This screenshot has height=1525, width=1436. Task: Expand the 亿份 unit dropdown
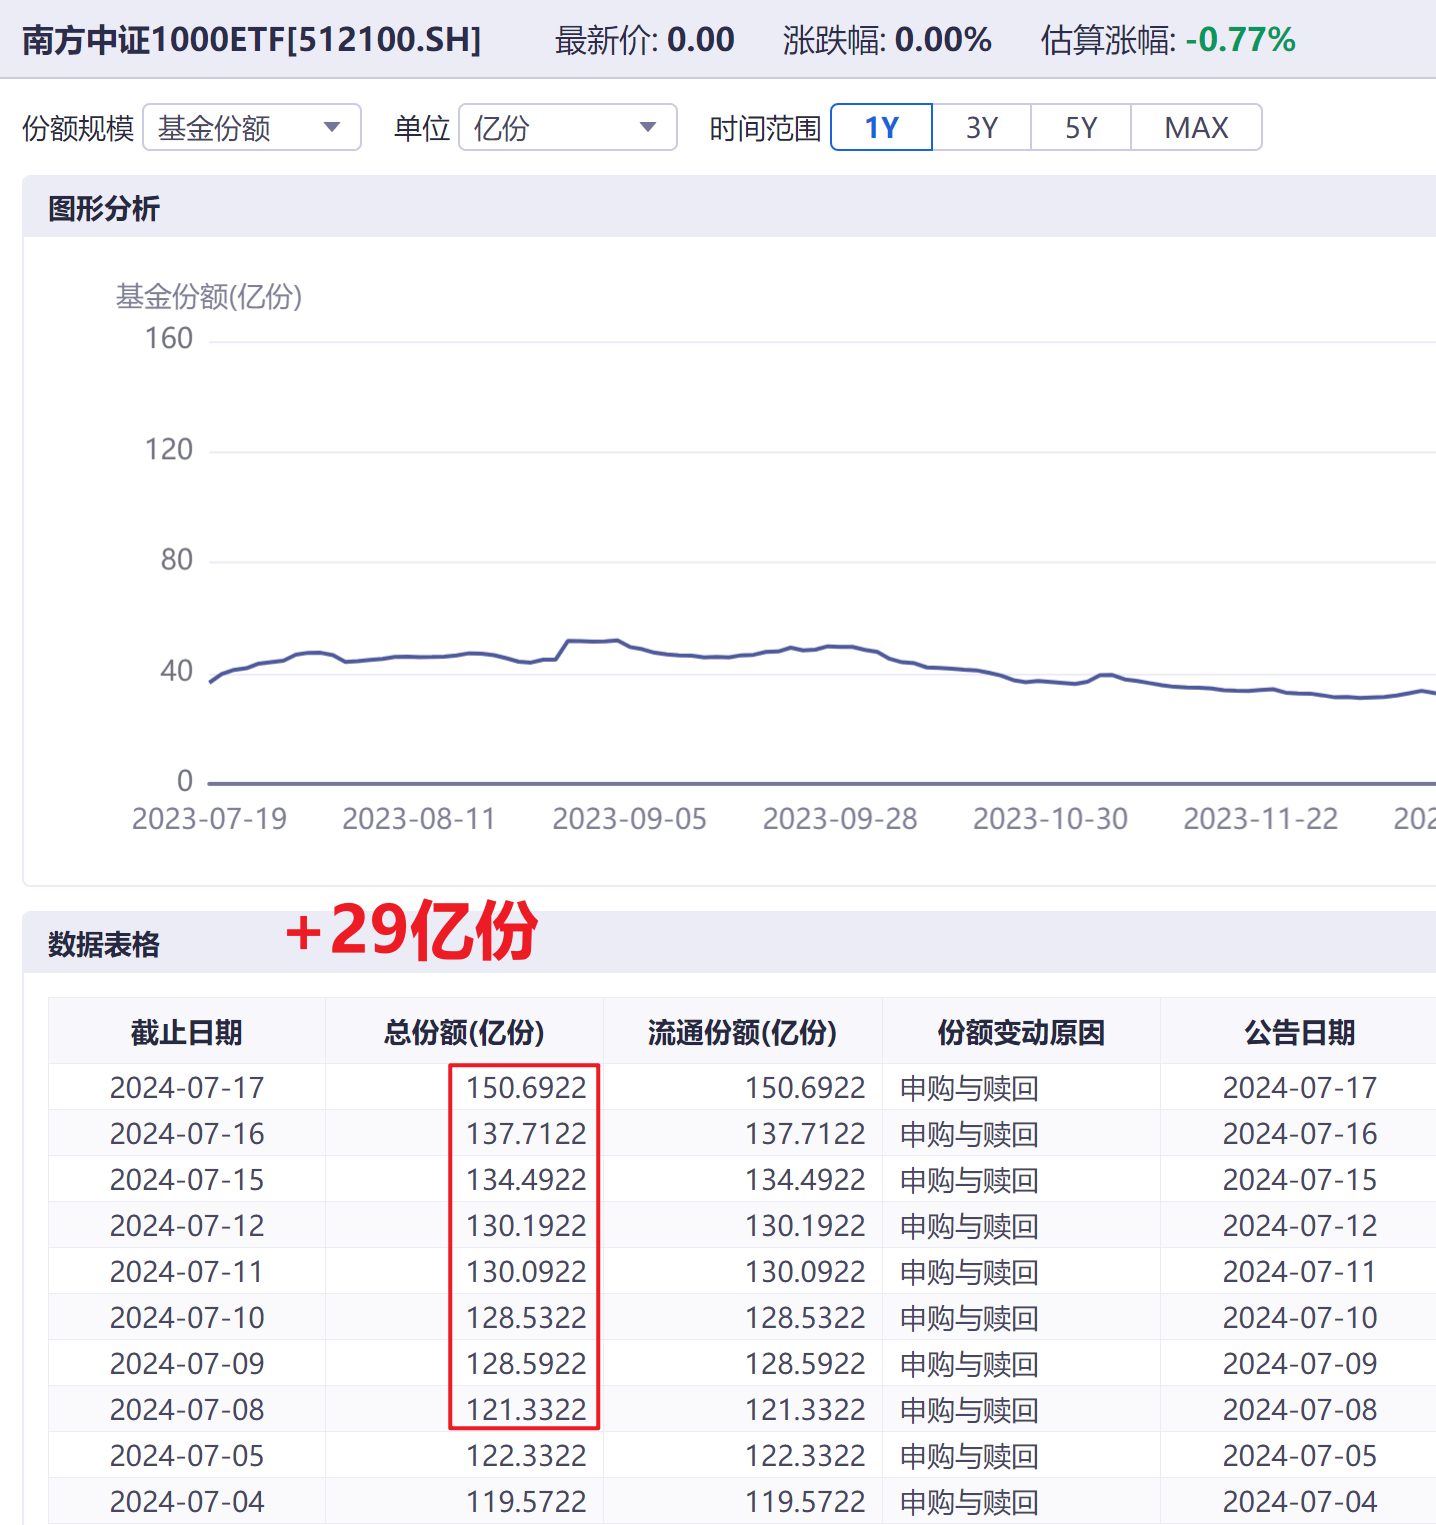click(567, 128)
